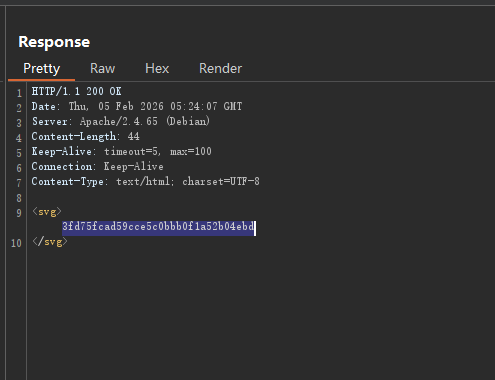Open the Render tab

tap(220, 69)
